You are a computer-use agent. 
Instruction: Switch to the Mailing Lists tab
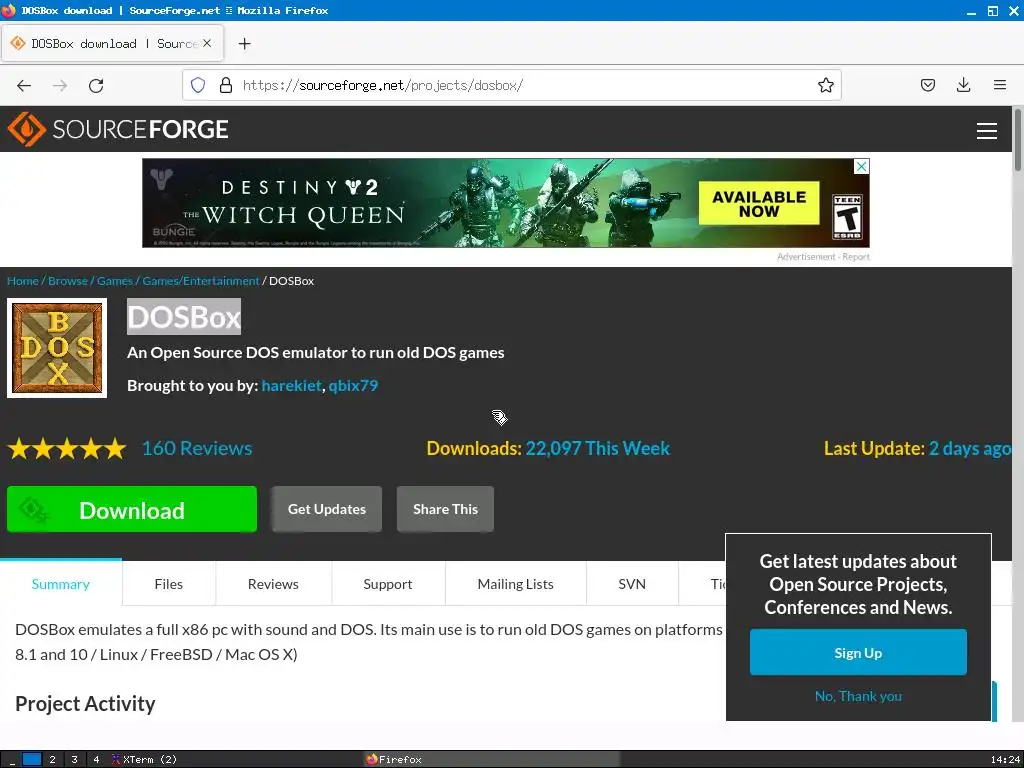point(515,584)
